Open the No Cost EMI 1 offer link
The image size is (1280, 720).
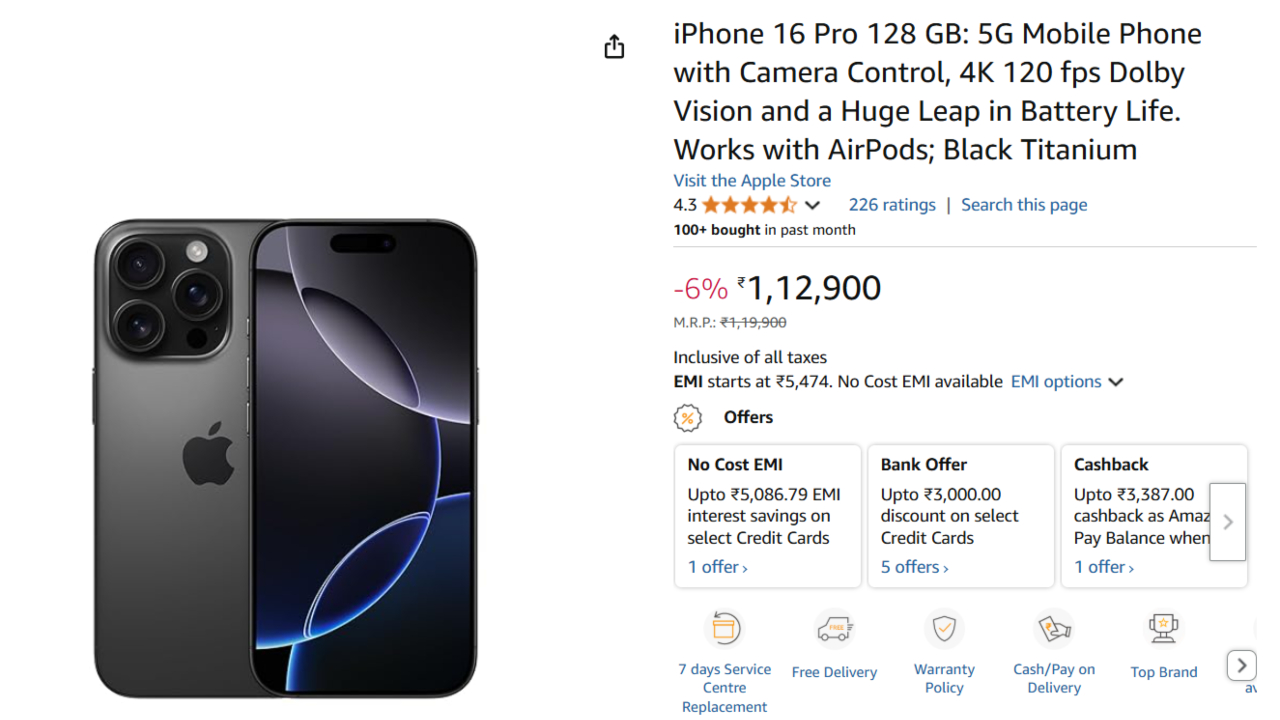click(x=717, y=567)
